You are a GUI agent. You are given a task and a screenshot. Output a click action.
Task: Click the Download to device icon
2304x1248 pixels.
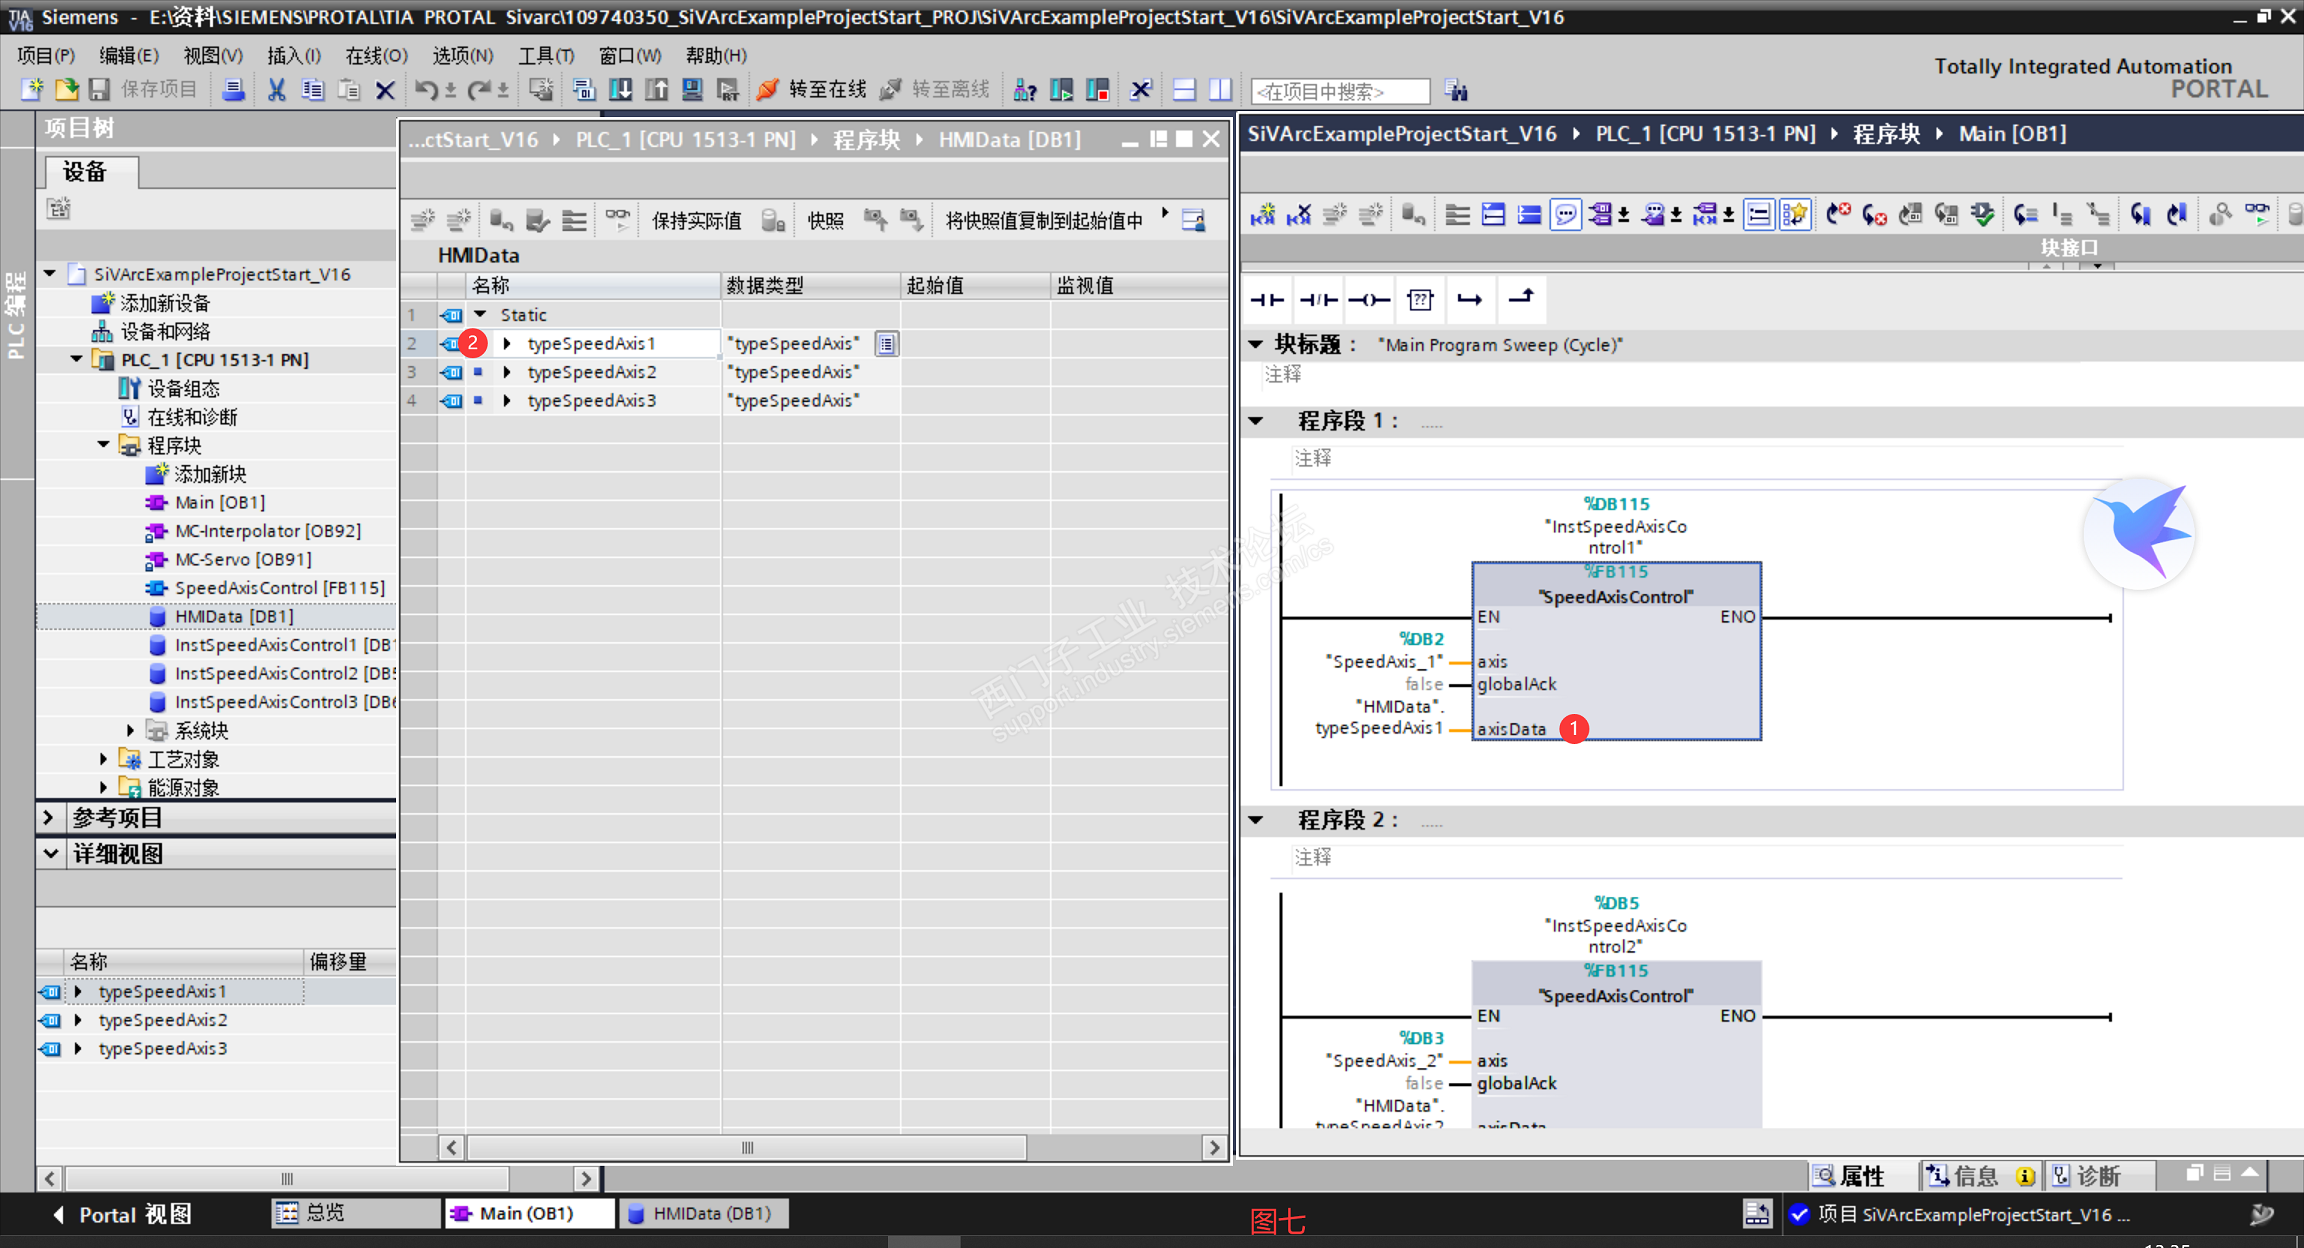[x=620, y=90]
